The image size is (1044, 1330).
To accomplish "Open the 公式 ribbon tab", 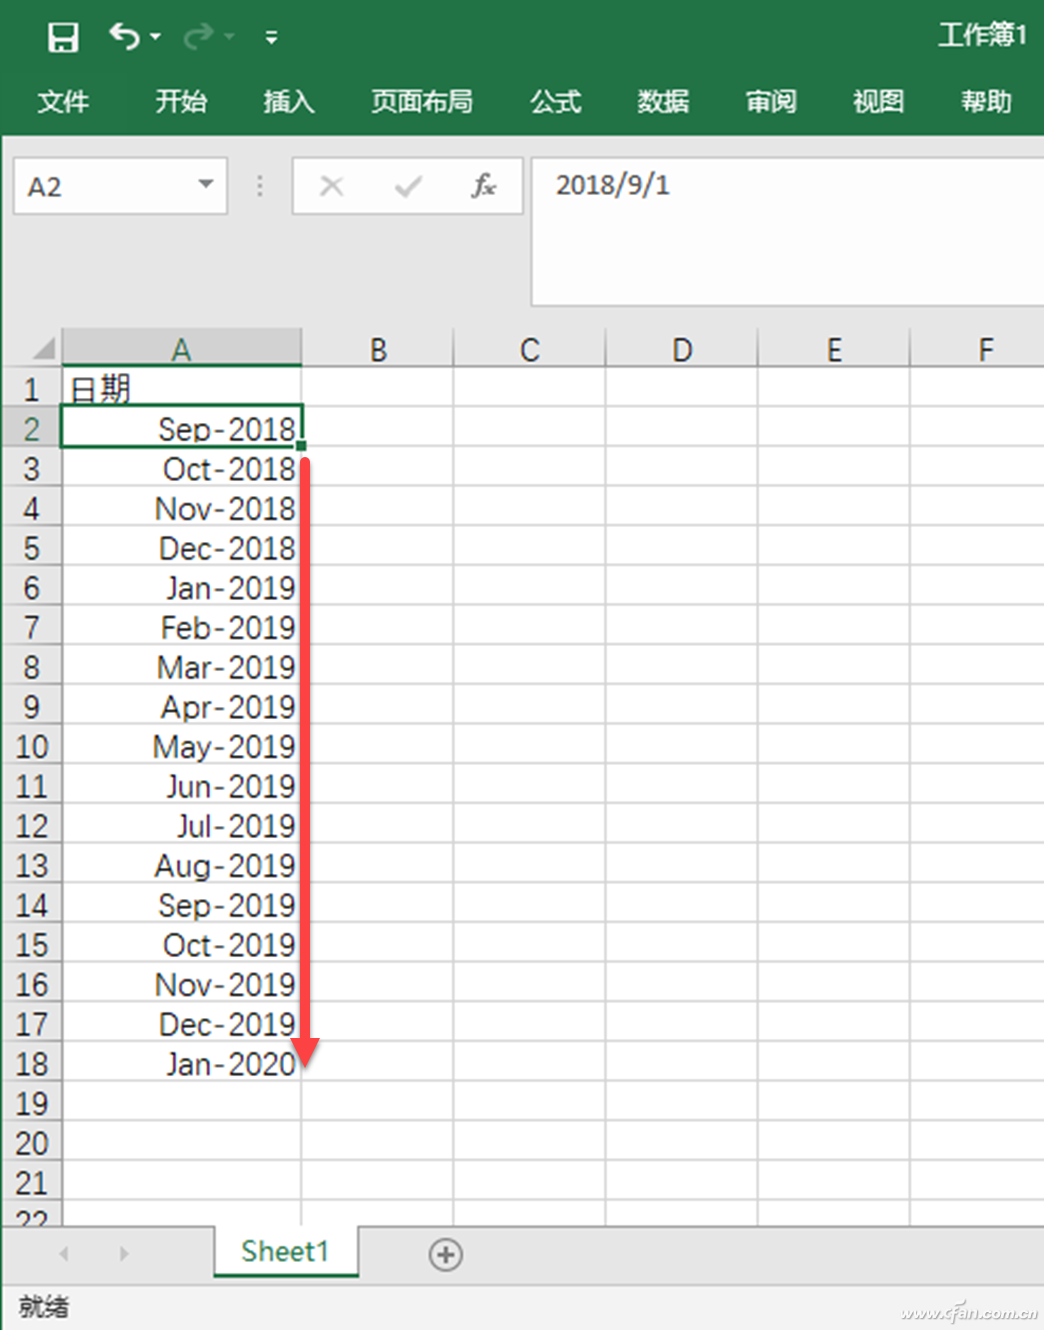I will [x=556, y=101].
